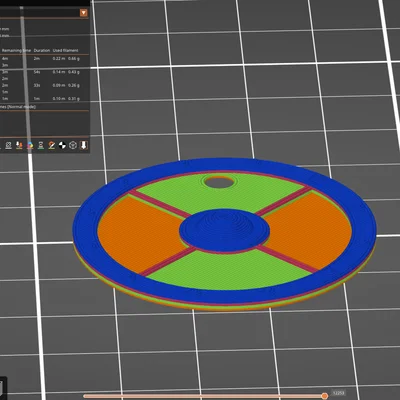
Task: Click the 54s duration value
Action: [x=37, y=72]
